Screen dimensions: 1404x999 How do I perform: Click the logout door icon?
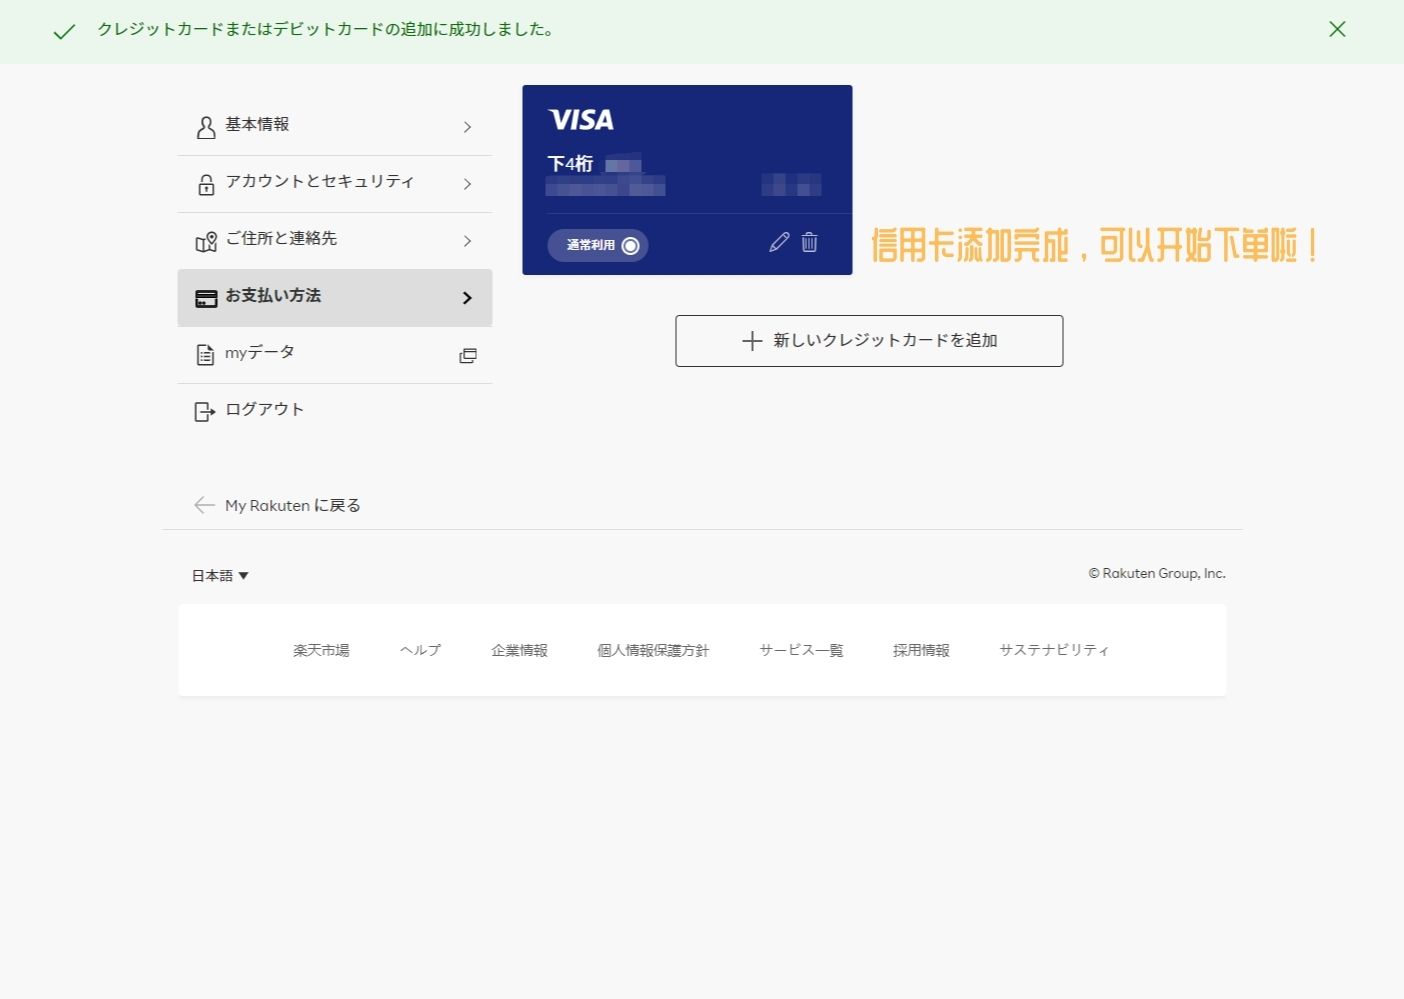(205, 412)
